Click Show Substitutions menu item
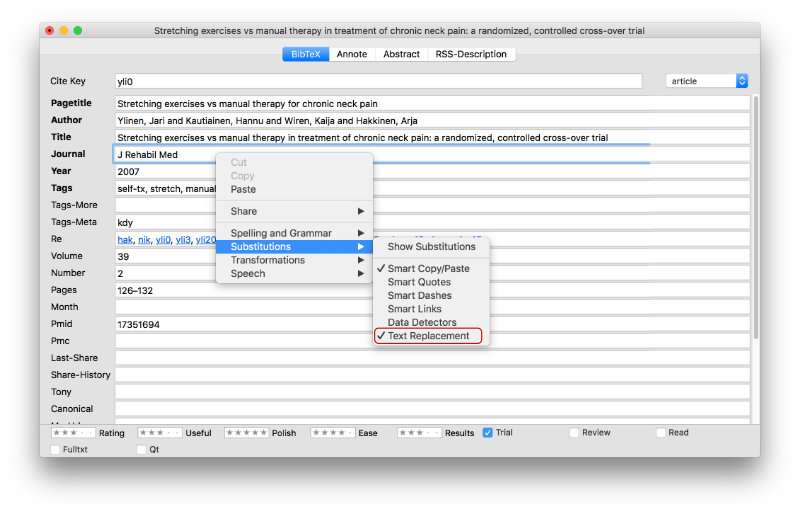This screenshot has height=514, width=800. pyautogui.click(x=431, y=246)
